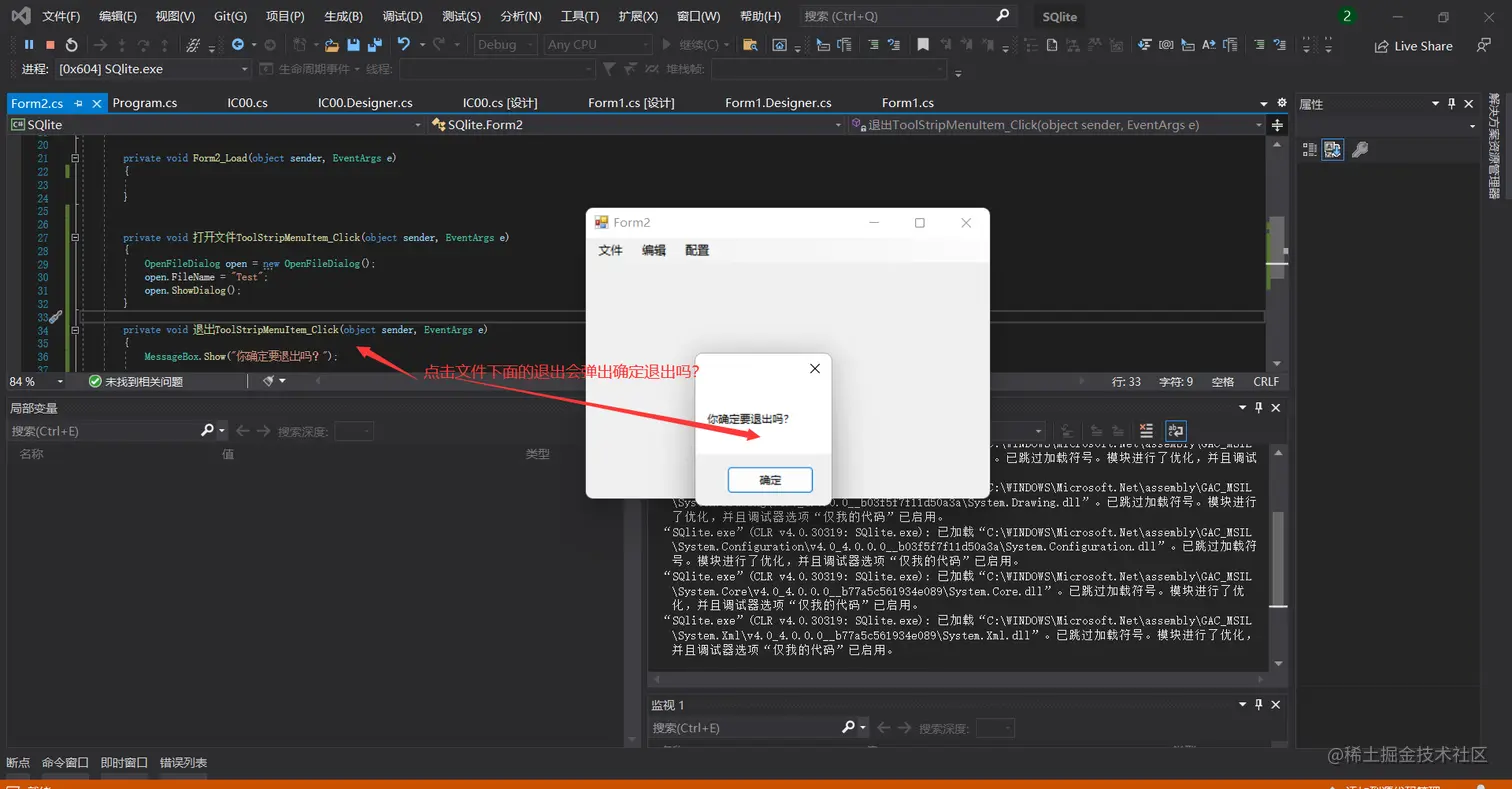
Task: Pause debugging with the Break All icon
Action: (29, 45)
